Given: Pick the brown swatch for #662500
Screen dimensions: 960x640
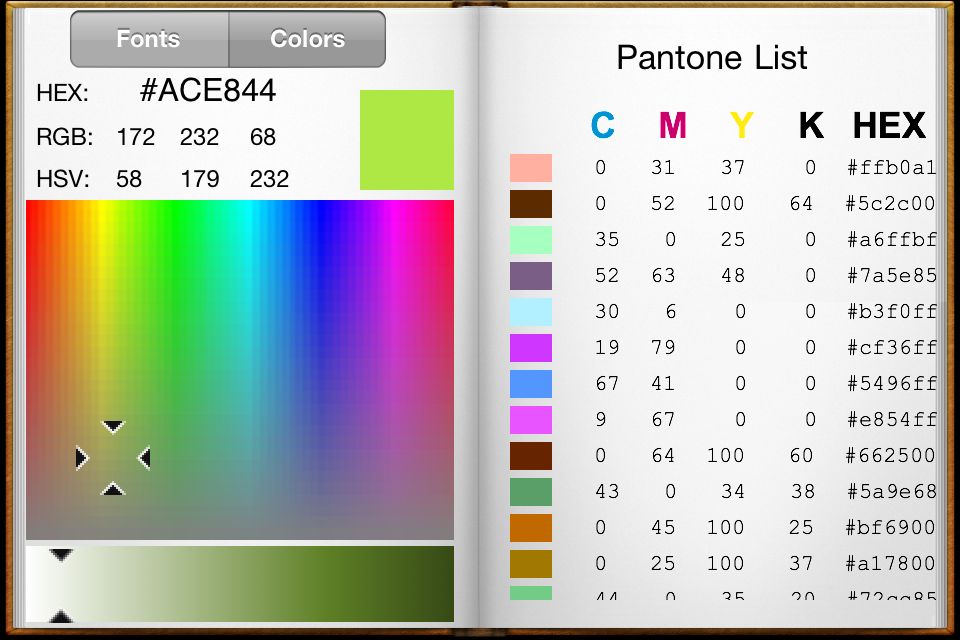Looking at the screenshot, I should pyautogui.click(x=531, y=456).
